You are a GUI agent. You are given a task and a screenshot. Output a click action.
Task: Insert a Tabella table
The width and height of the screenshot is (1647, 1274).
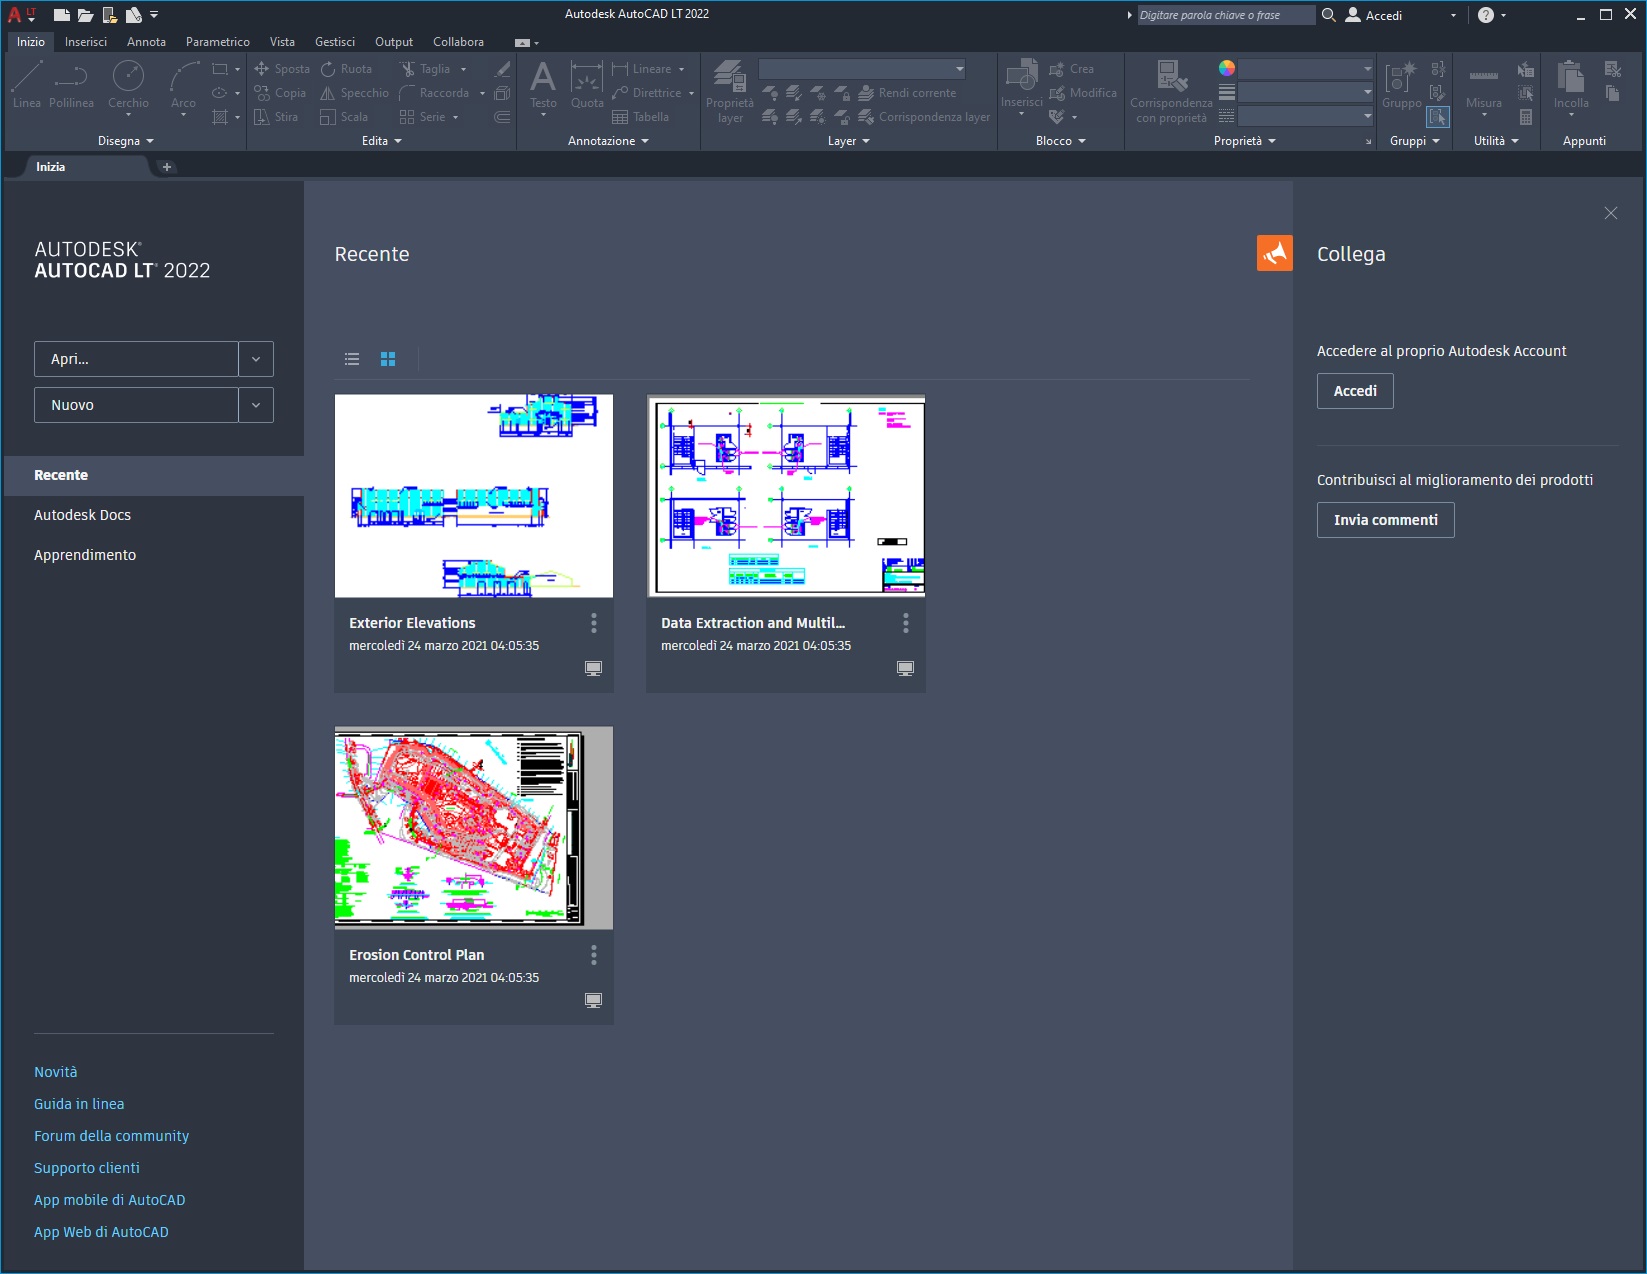coord(641,117)
